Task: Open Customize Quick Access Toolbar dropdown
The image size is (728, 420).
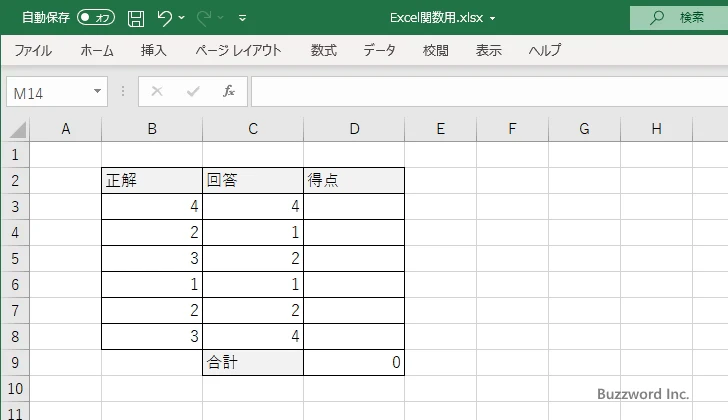Action: click(x=242, y=18)
